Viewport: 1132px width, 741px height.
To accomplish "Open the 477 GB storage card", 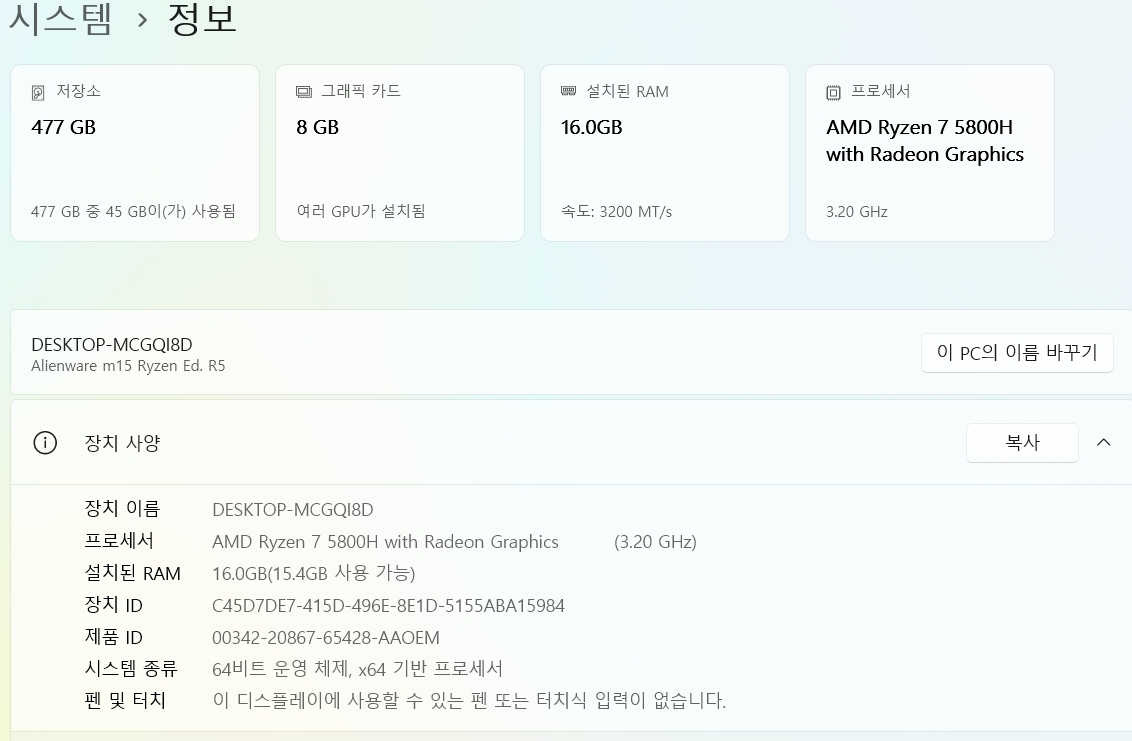I will tap(135, 152).
